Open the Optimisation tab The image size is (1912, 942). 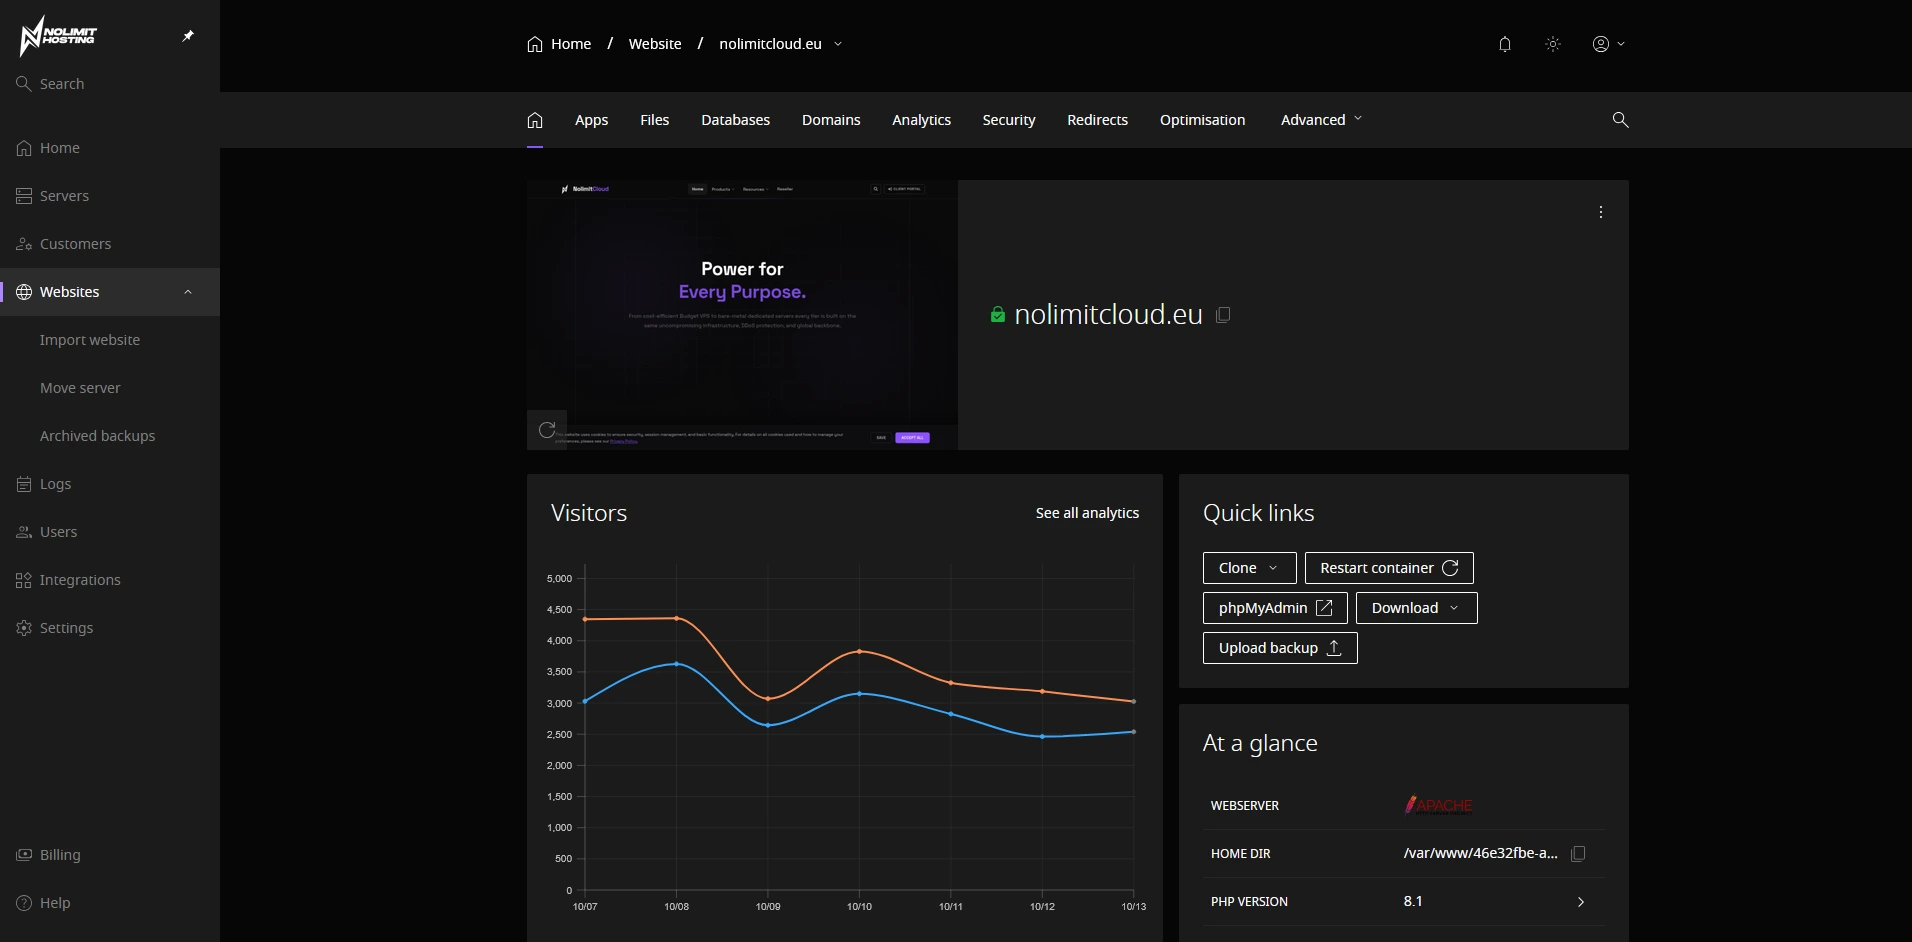(1202, 120)
